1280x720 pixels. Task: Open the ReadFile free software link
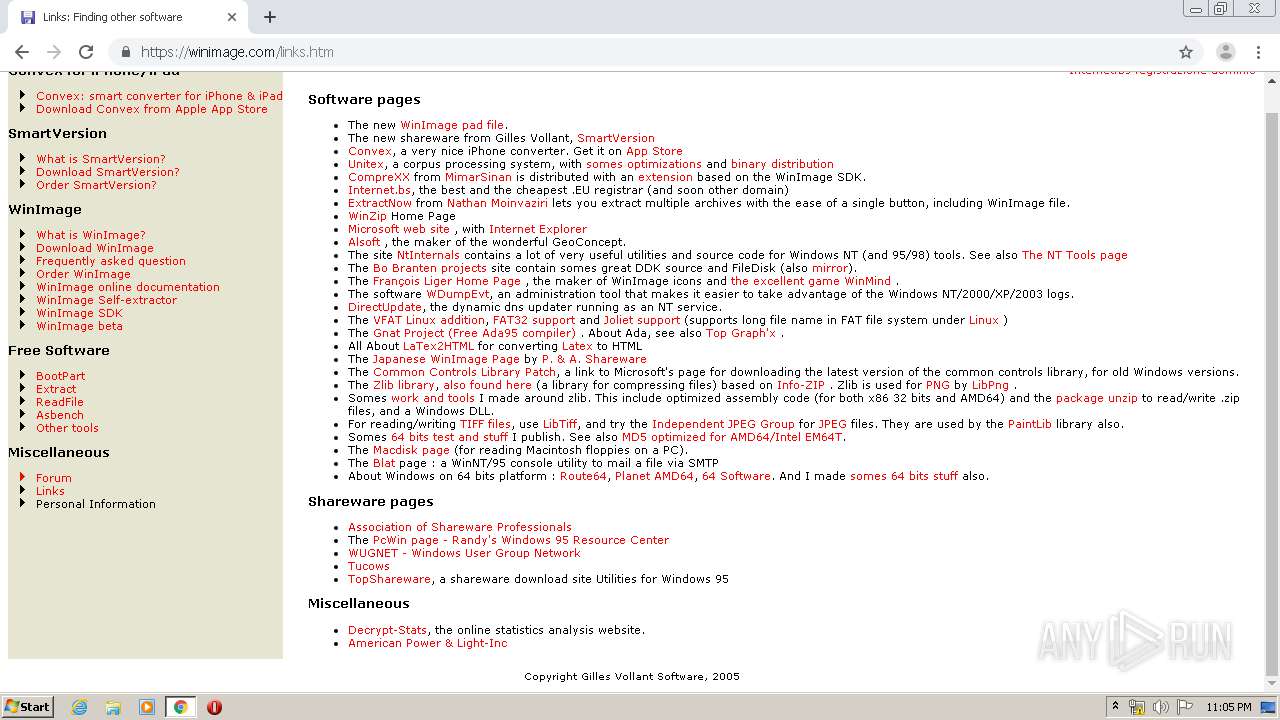point(60,402)
